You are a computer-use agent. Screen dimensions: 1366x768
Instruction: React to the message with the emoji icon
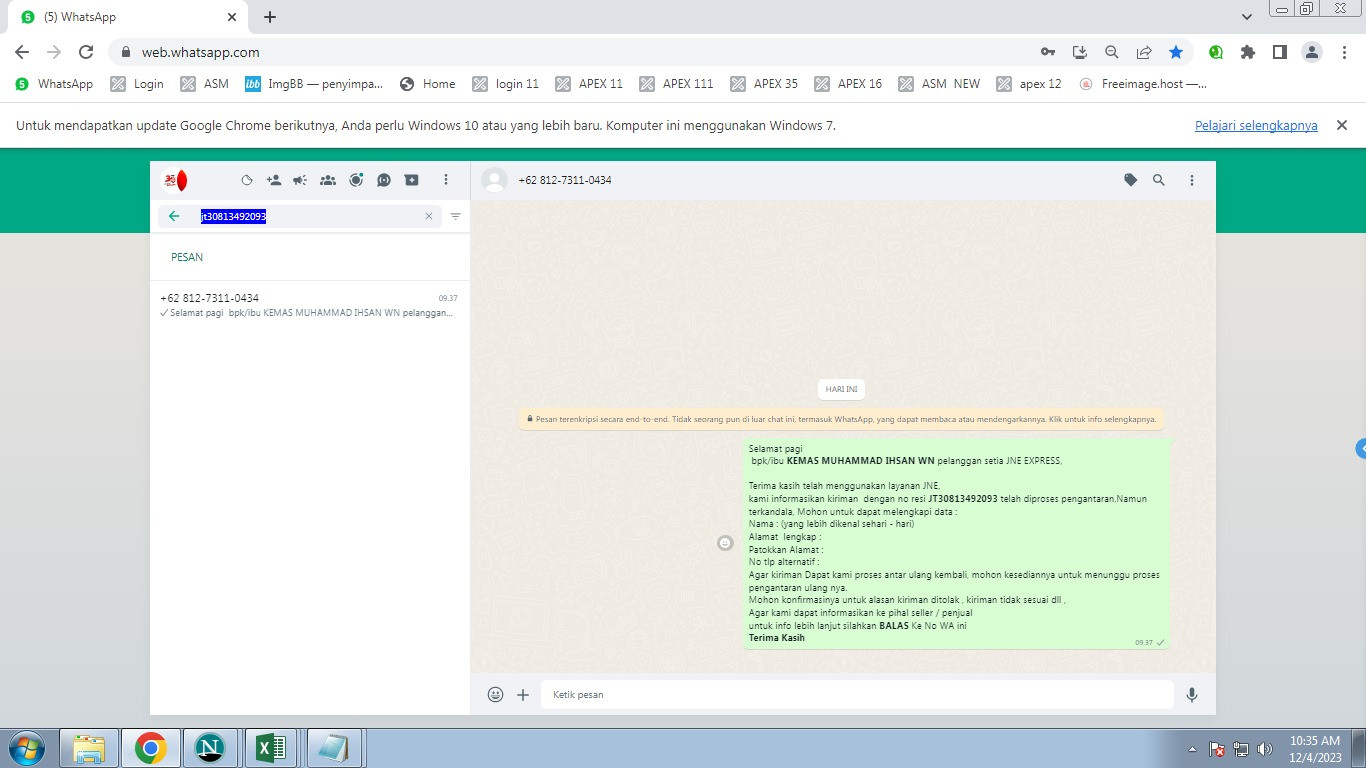tap(726, 543)
